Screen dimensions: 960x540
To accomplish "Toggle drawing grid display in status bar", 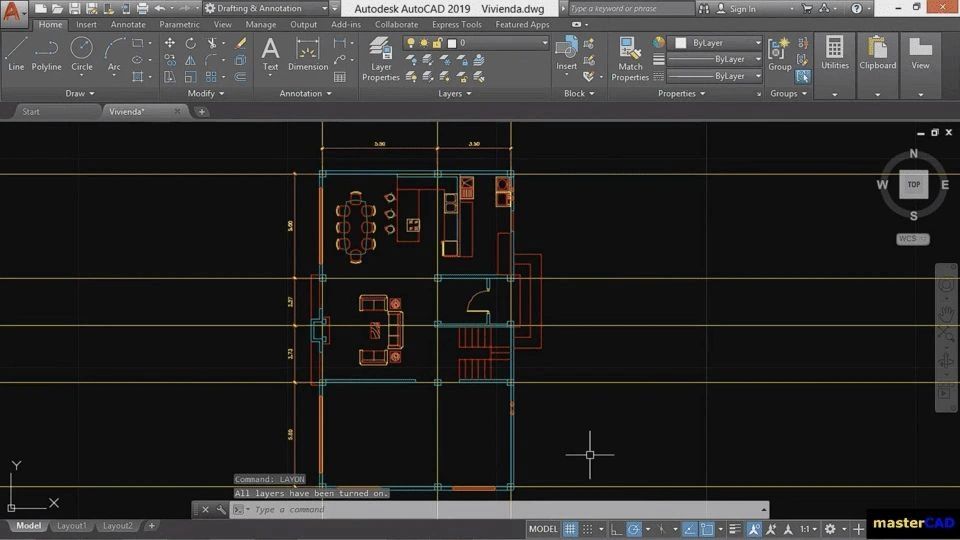I will coord(570,529).
